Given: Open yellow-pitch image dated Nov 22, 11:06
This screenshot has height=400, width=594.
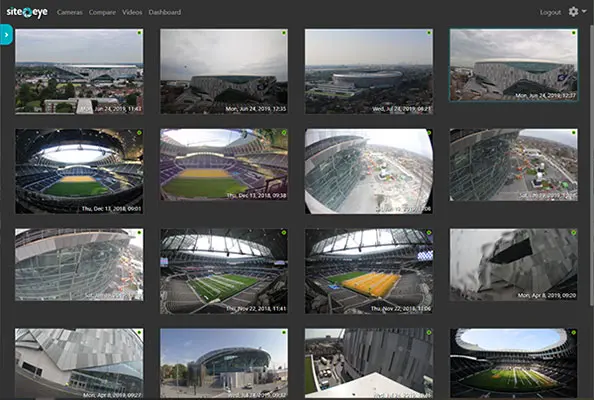Looking at the screenshot, I should pos(369,271).
